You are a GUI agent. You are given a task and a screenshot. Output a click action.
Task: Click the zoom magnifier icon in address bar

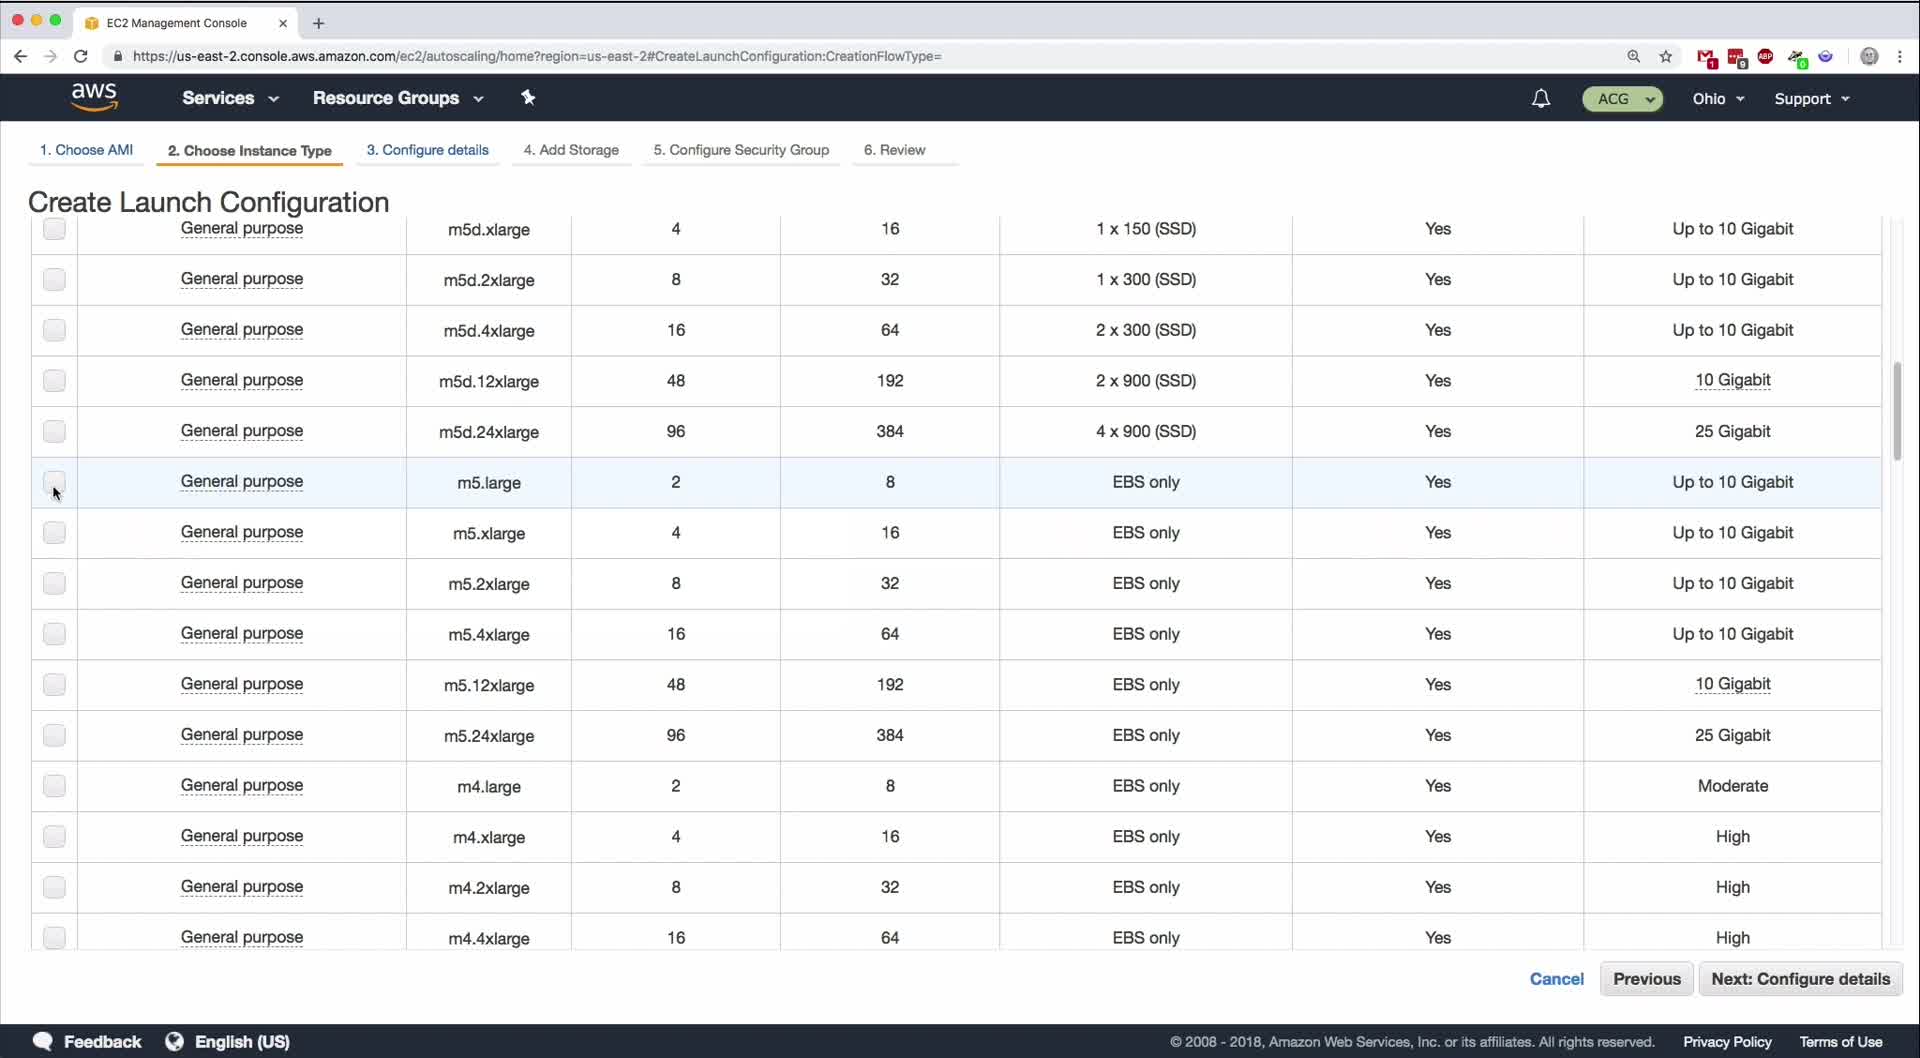click(1634, 56)
